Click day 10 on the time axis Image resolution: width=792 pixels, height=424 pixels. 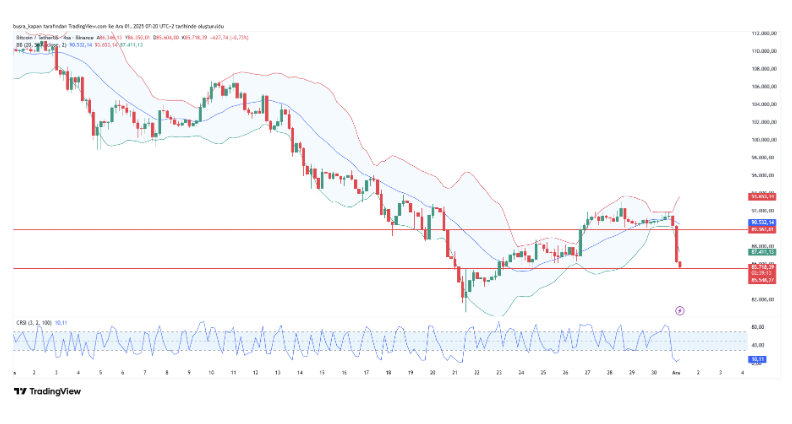click(x=210, y=372)
